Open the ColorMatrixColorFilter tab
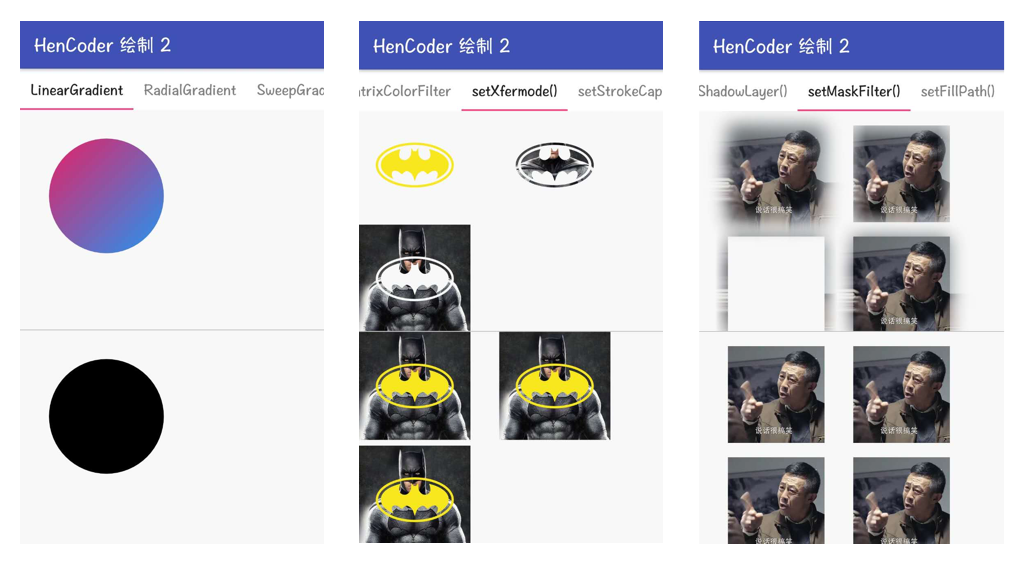Screen dimensions: 1026x568 coord(405,92)
